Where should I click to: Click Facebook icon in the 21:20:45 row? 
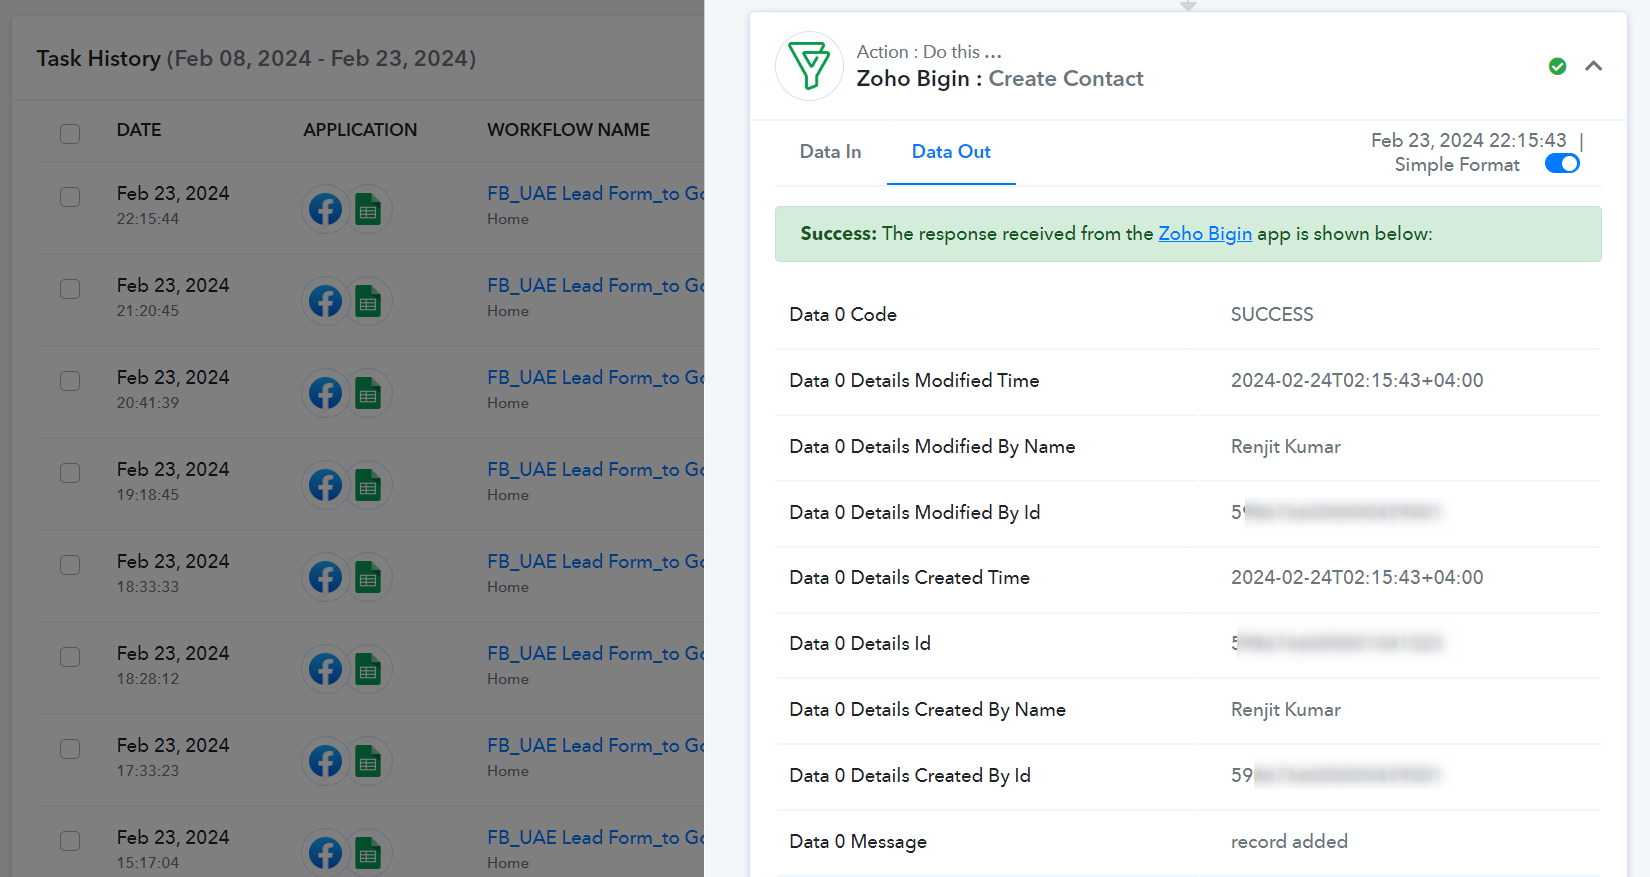click(325, 302)
